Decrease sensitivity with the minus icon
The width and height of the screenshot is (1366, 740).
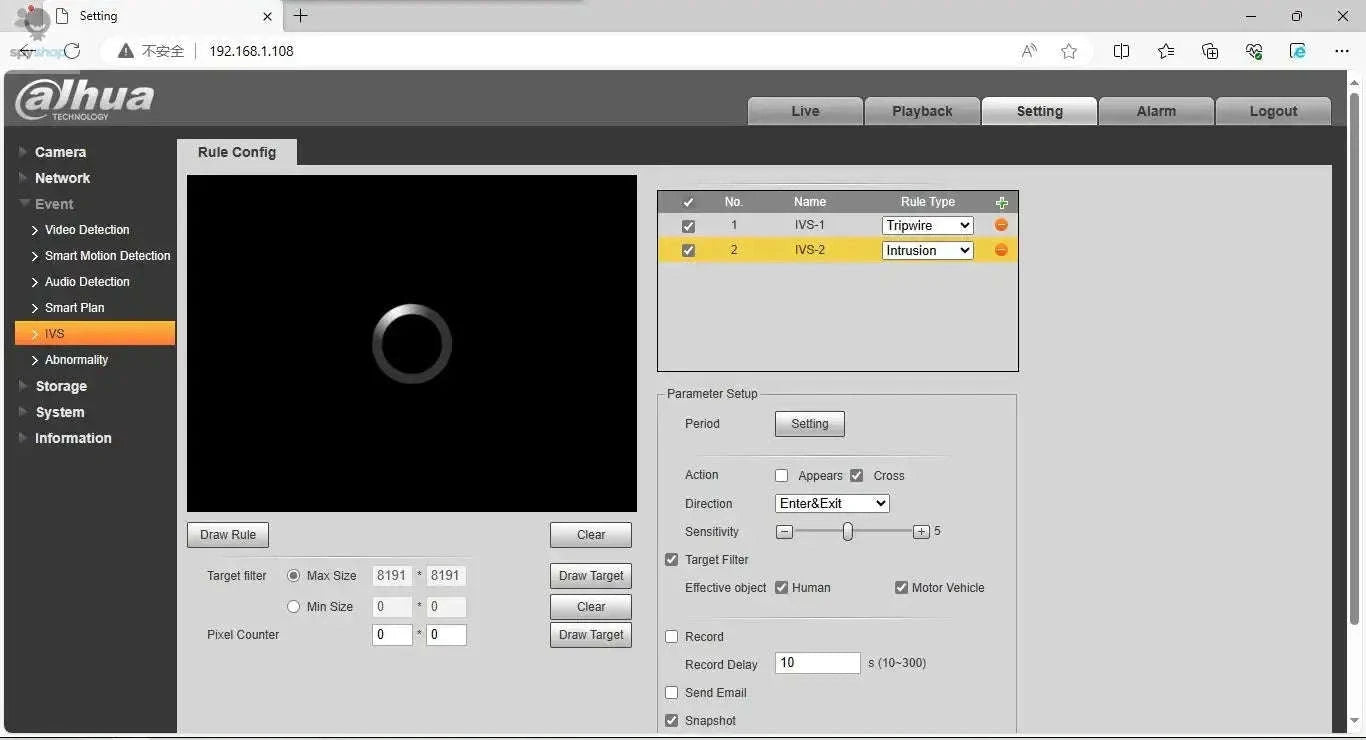tap(785, 532)
